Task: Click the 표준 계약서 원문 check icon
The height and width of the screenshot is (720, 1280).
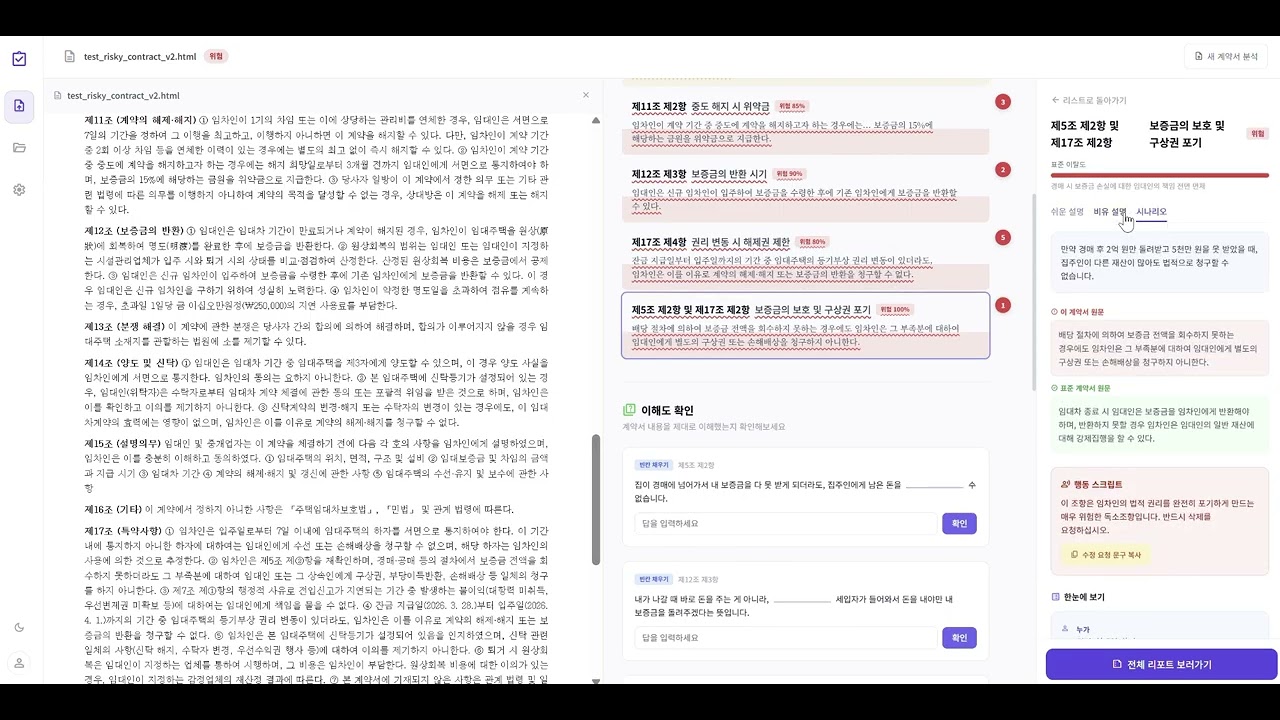Action: pos(1054,388)
